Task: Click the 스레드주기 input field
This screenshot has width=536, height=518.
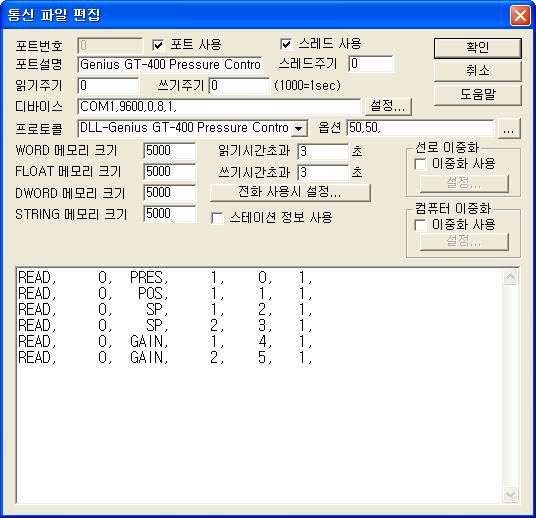Action: point(371,64)
